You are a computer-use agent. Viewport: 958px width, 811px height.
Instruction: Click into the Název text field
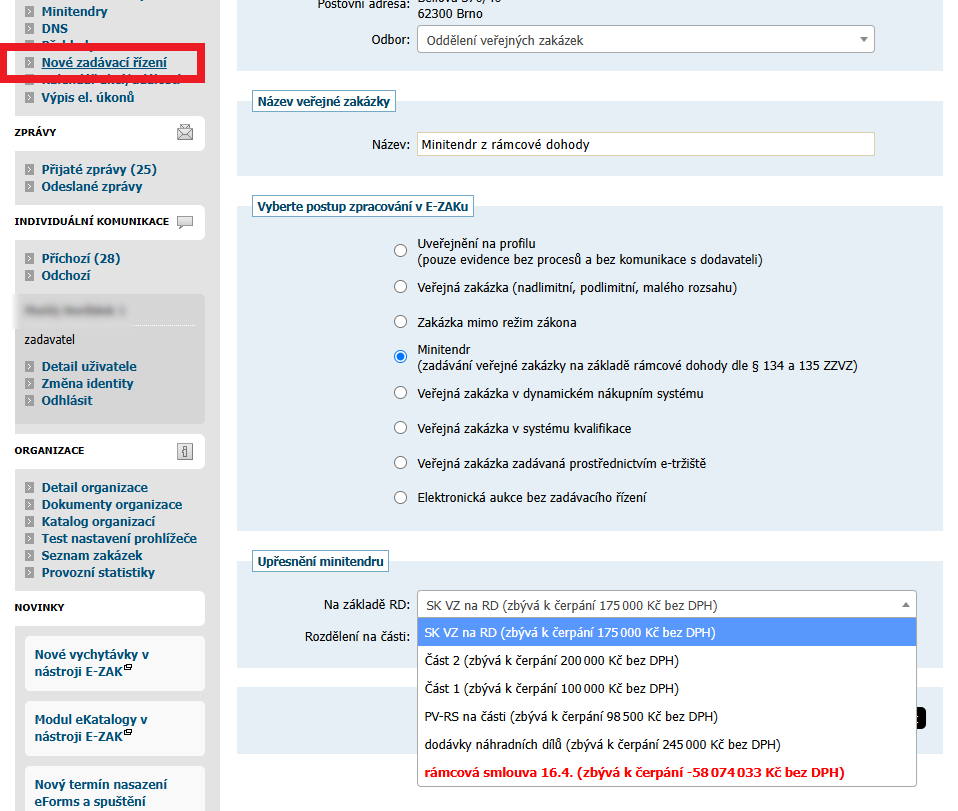tap(645, 145)
